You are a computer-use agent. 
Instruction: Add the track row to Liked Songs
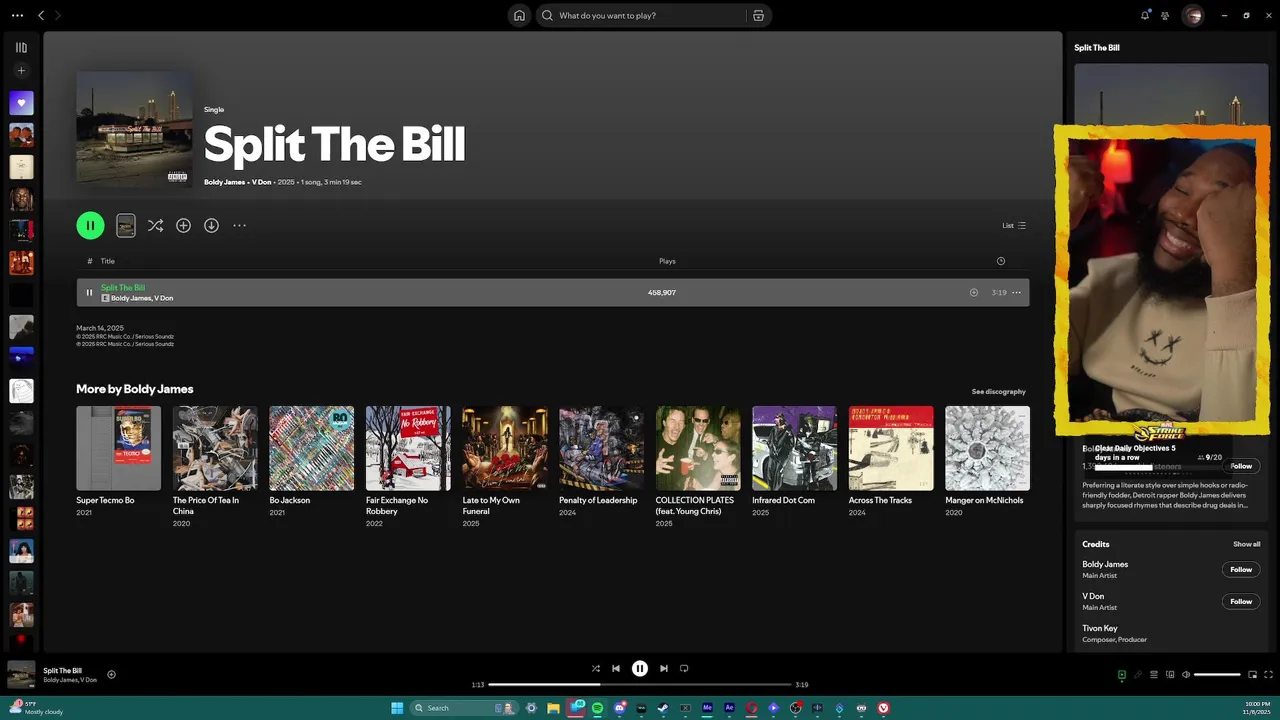click(974, 293)
